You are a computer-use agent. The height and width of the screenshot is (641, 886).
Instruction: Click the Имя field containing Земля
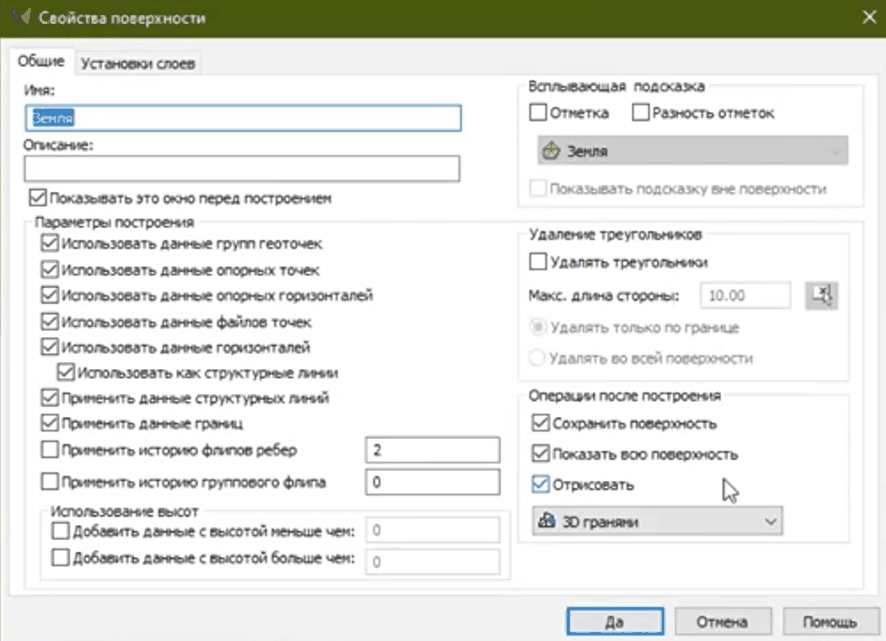242,118
